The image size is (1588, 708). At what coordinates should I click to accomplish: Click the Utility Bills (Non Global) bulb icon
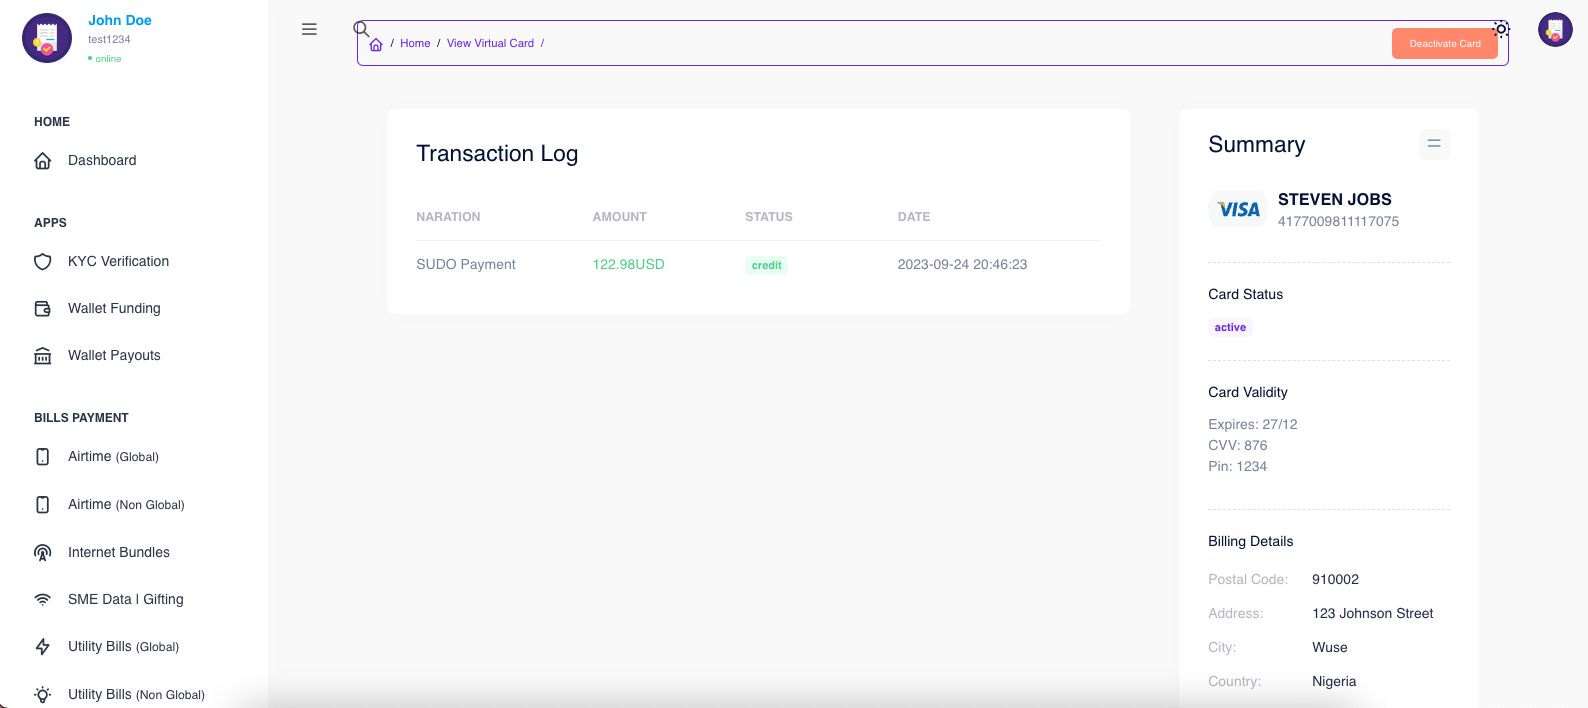(42, 694)
